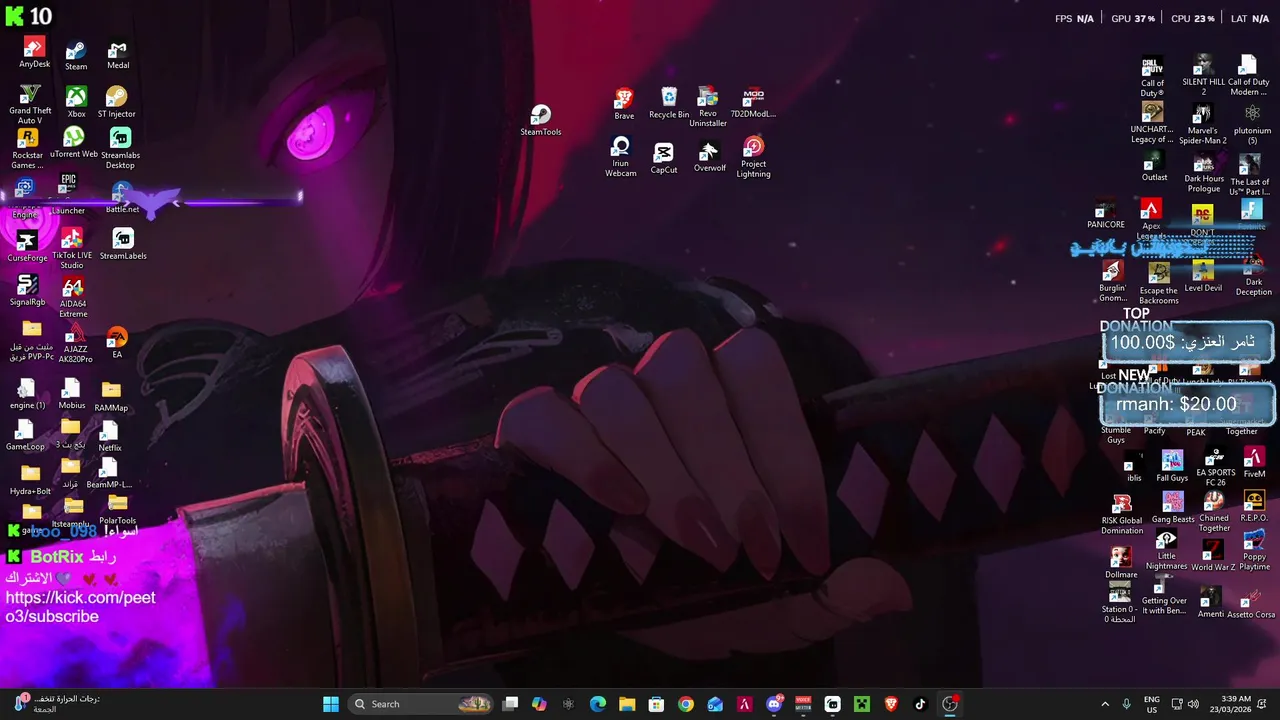Open the 7D2DModLauncher desktop icon
Image resolution: width=1280 pixels, height=720 pixels.
[x=753, y=103]
